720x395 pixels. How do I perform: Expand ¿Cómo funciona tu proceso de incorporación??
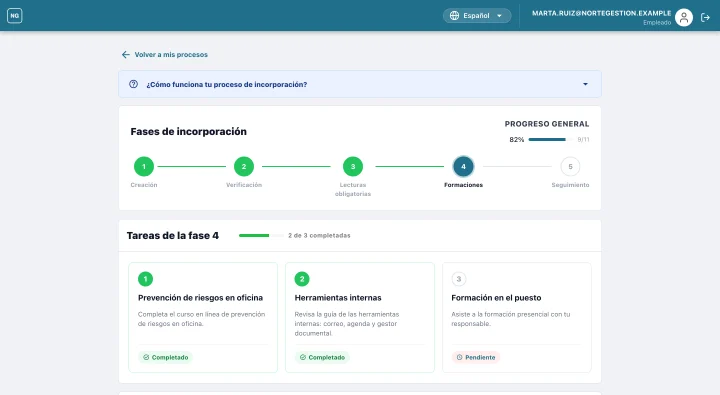(x=360, y=84)
